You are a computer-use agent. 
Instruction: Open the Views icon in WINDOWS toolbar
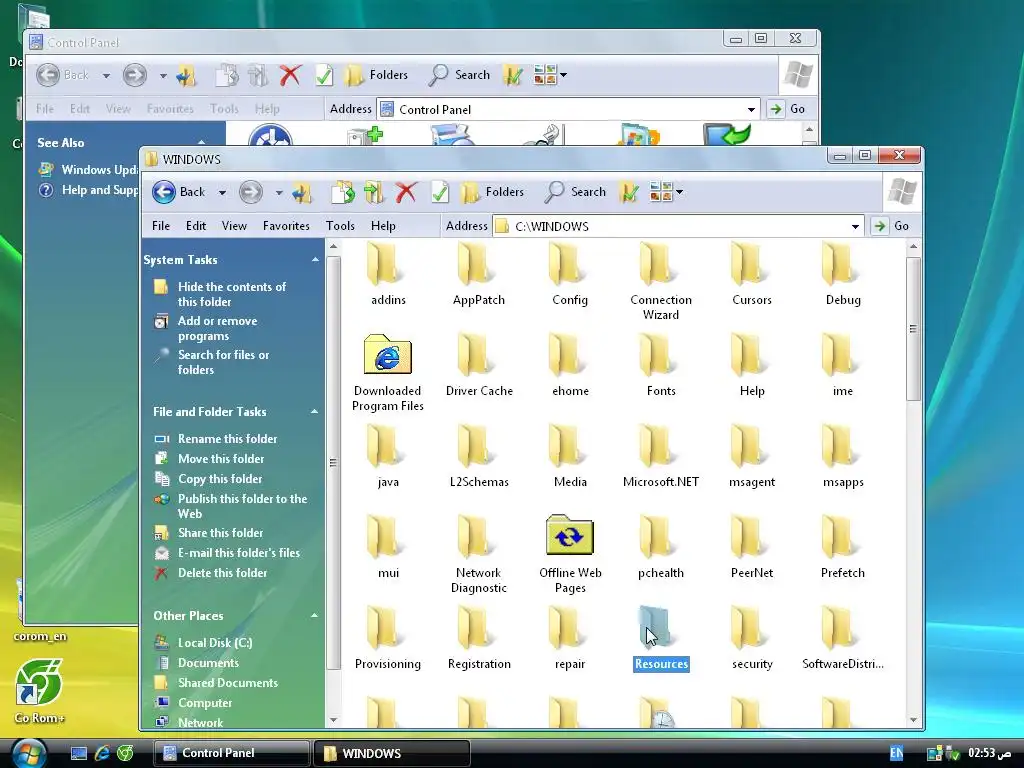pyautogui.click(x=661, y=192)
